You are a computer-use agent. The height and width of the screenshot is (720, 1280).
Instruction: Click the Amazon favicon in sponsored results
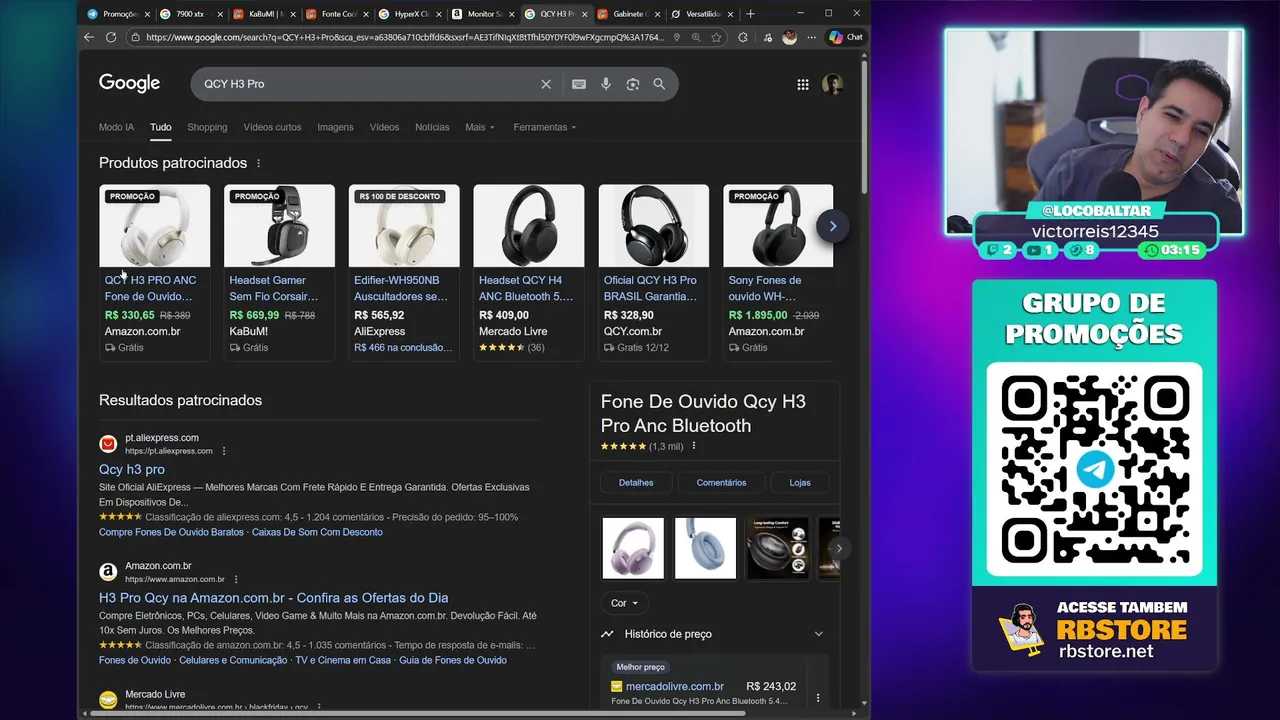(108, 572)
